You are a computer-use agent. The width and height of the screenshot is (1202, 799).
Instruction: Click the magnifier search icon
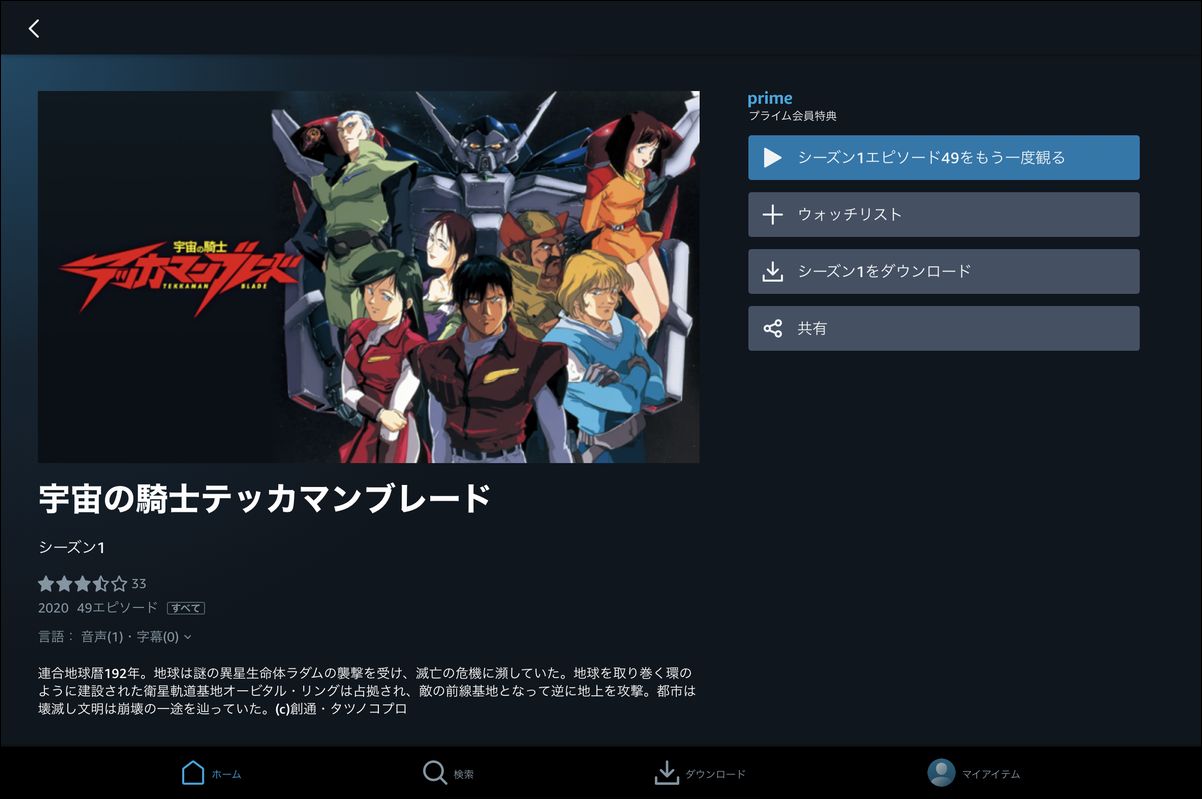(x=434, y=773)
